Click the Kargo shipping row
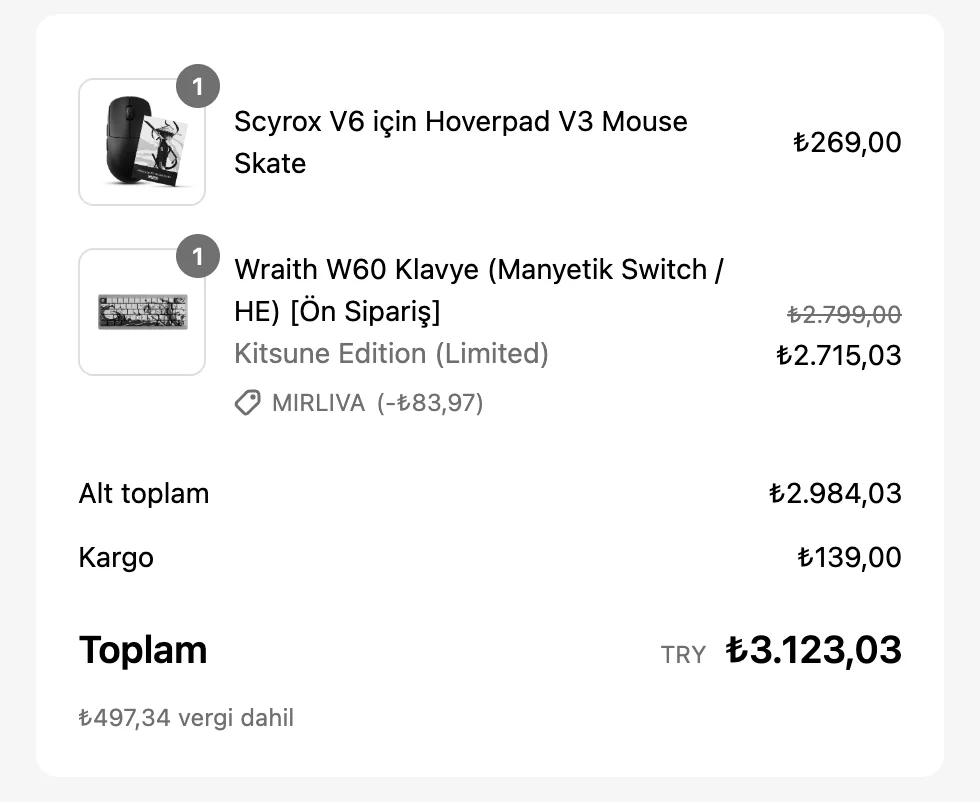The image size is (980, 802). click(116, 557)
